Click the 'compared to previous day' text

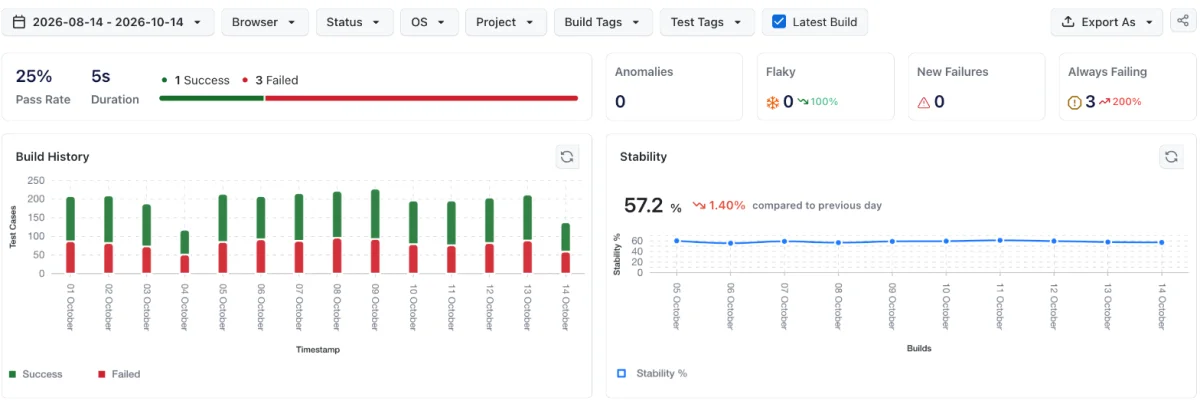pos(817,205)
